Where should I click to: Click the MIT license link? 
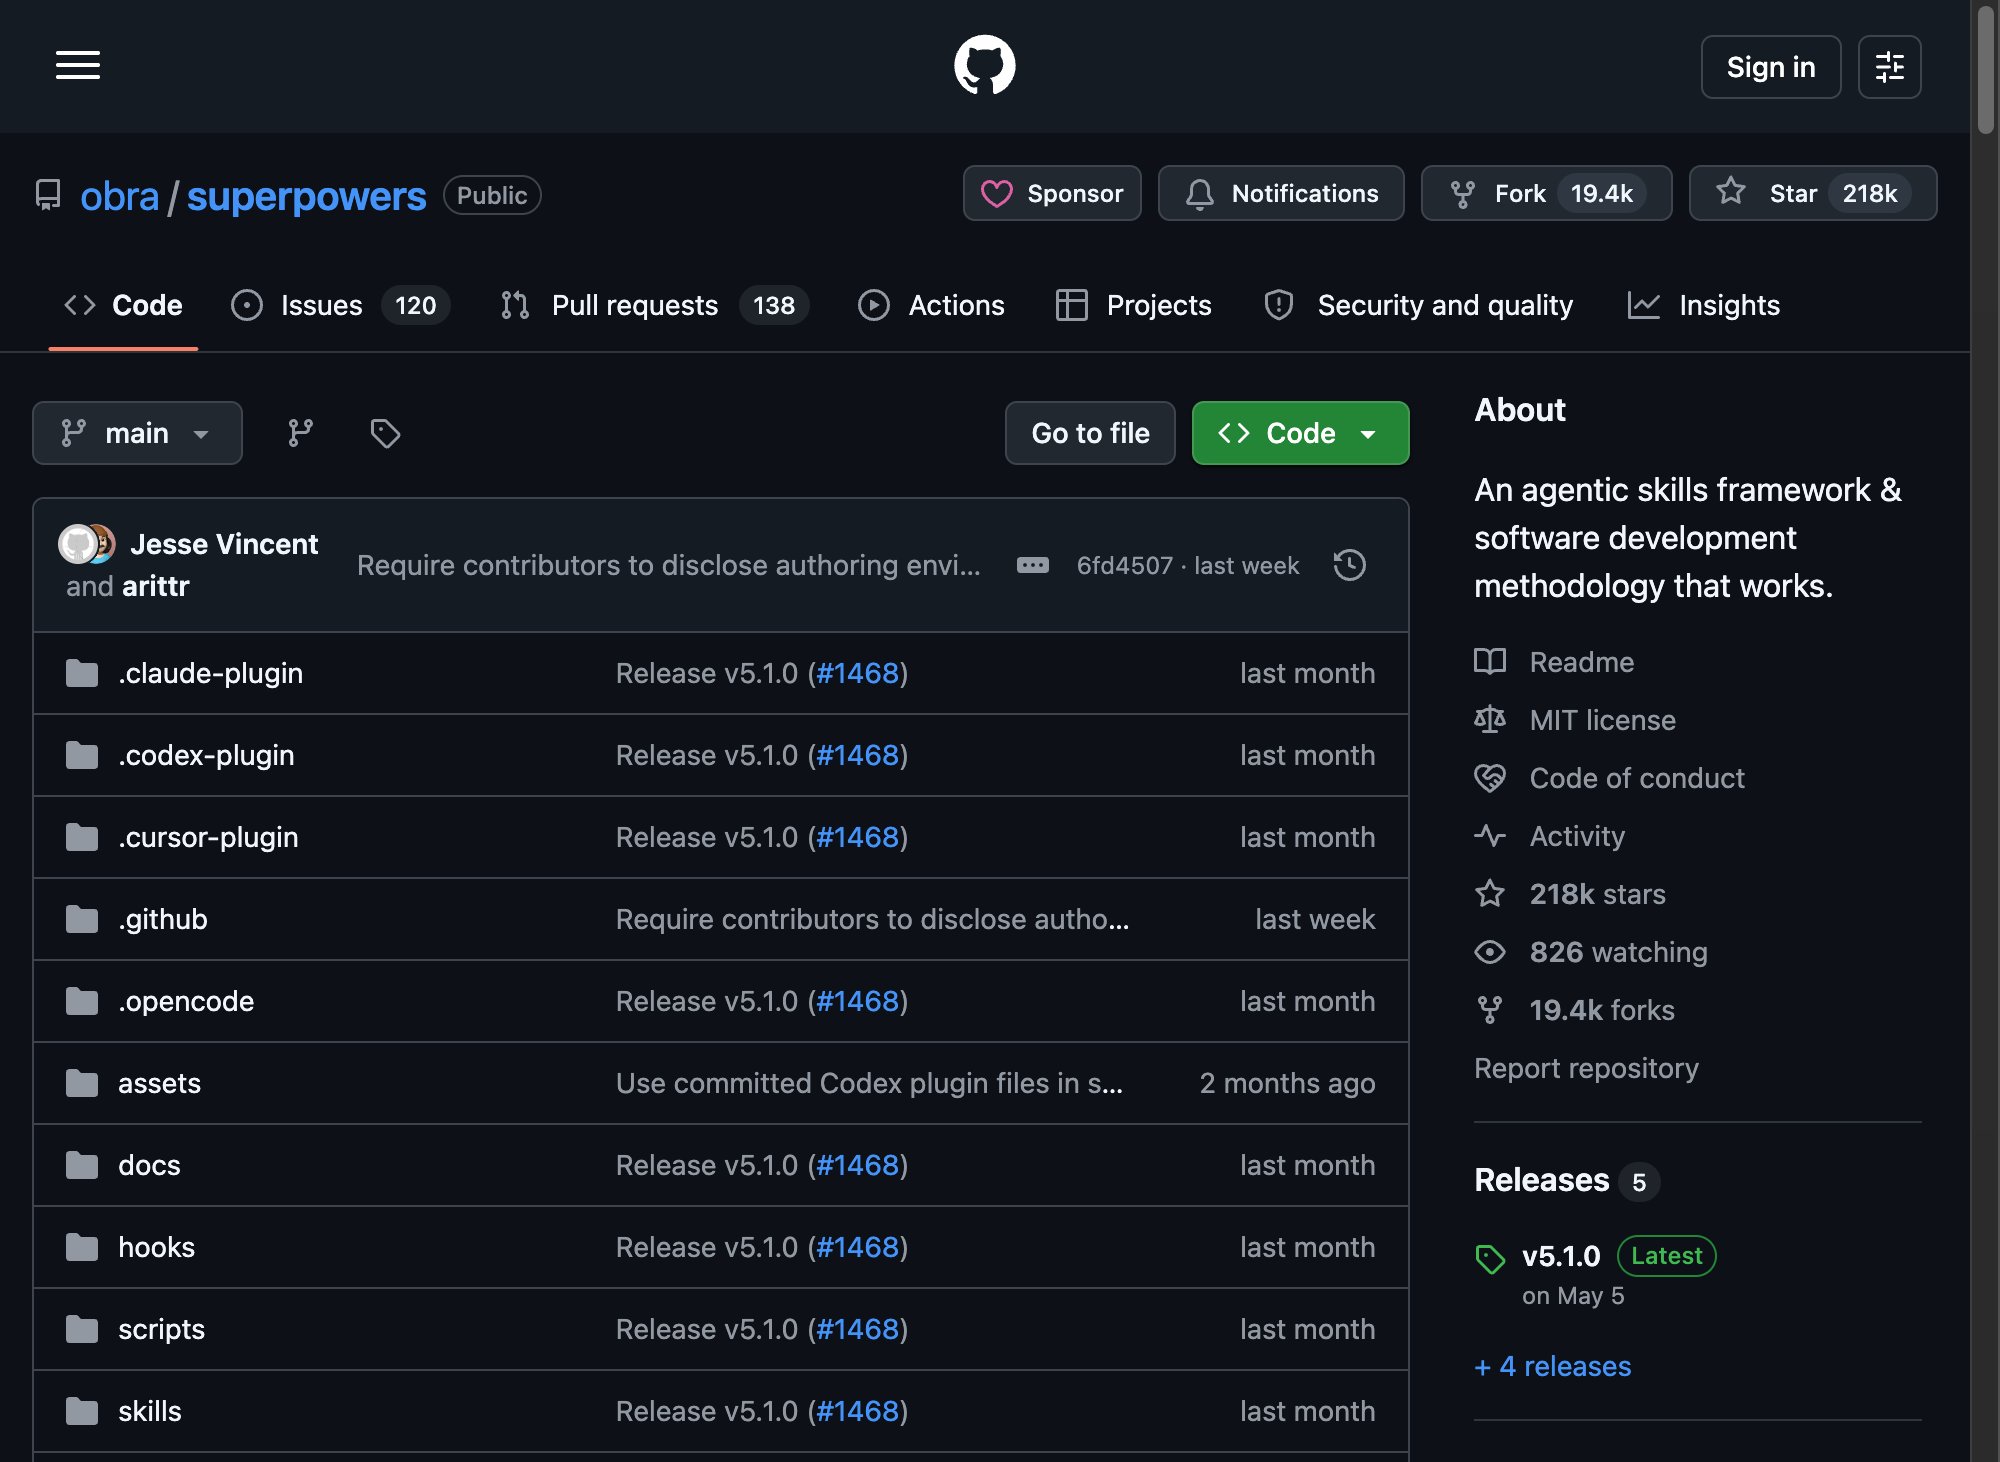tap(1603, 720)
